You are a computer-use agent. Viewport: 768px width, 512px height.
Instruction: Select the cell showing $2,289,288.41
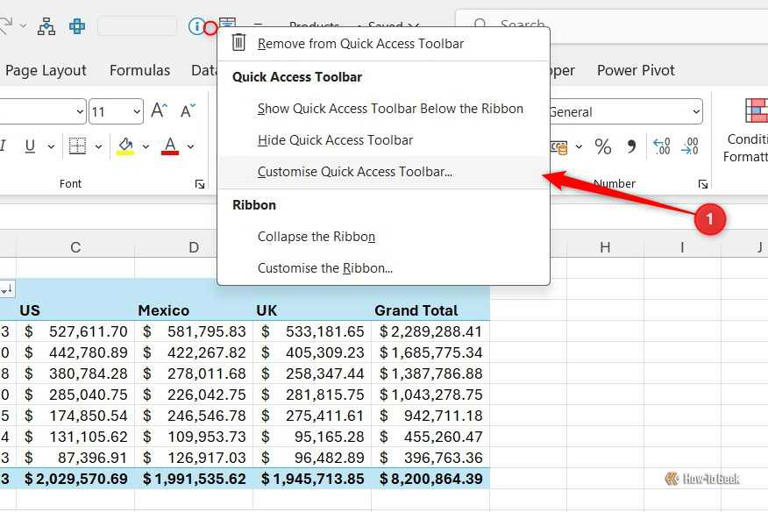point(431,332)
